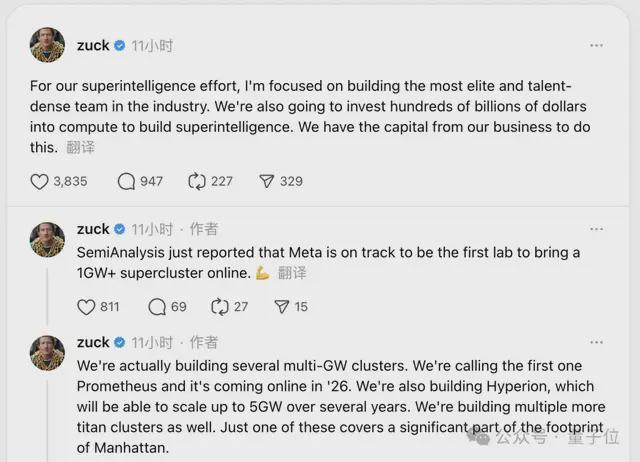Translate the SemiAnalysis supercluster reply
640x462 pixels.
click(x=292, y=273)
